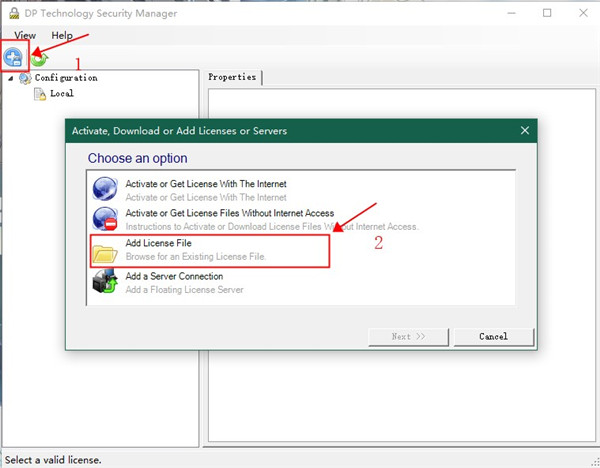Click the add license toolbar icon
The image size is (600, 468).
[13, 57]
